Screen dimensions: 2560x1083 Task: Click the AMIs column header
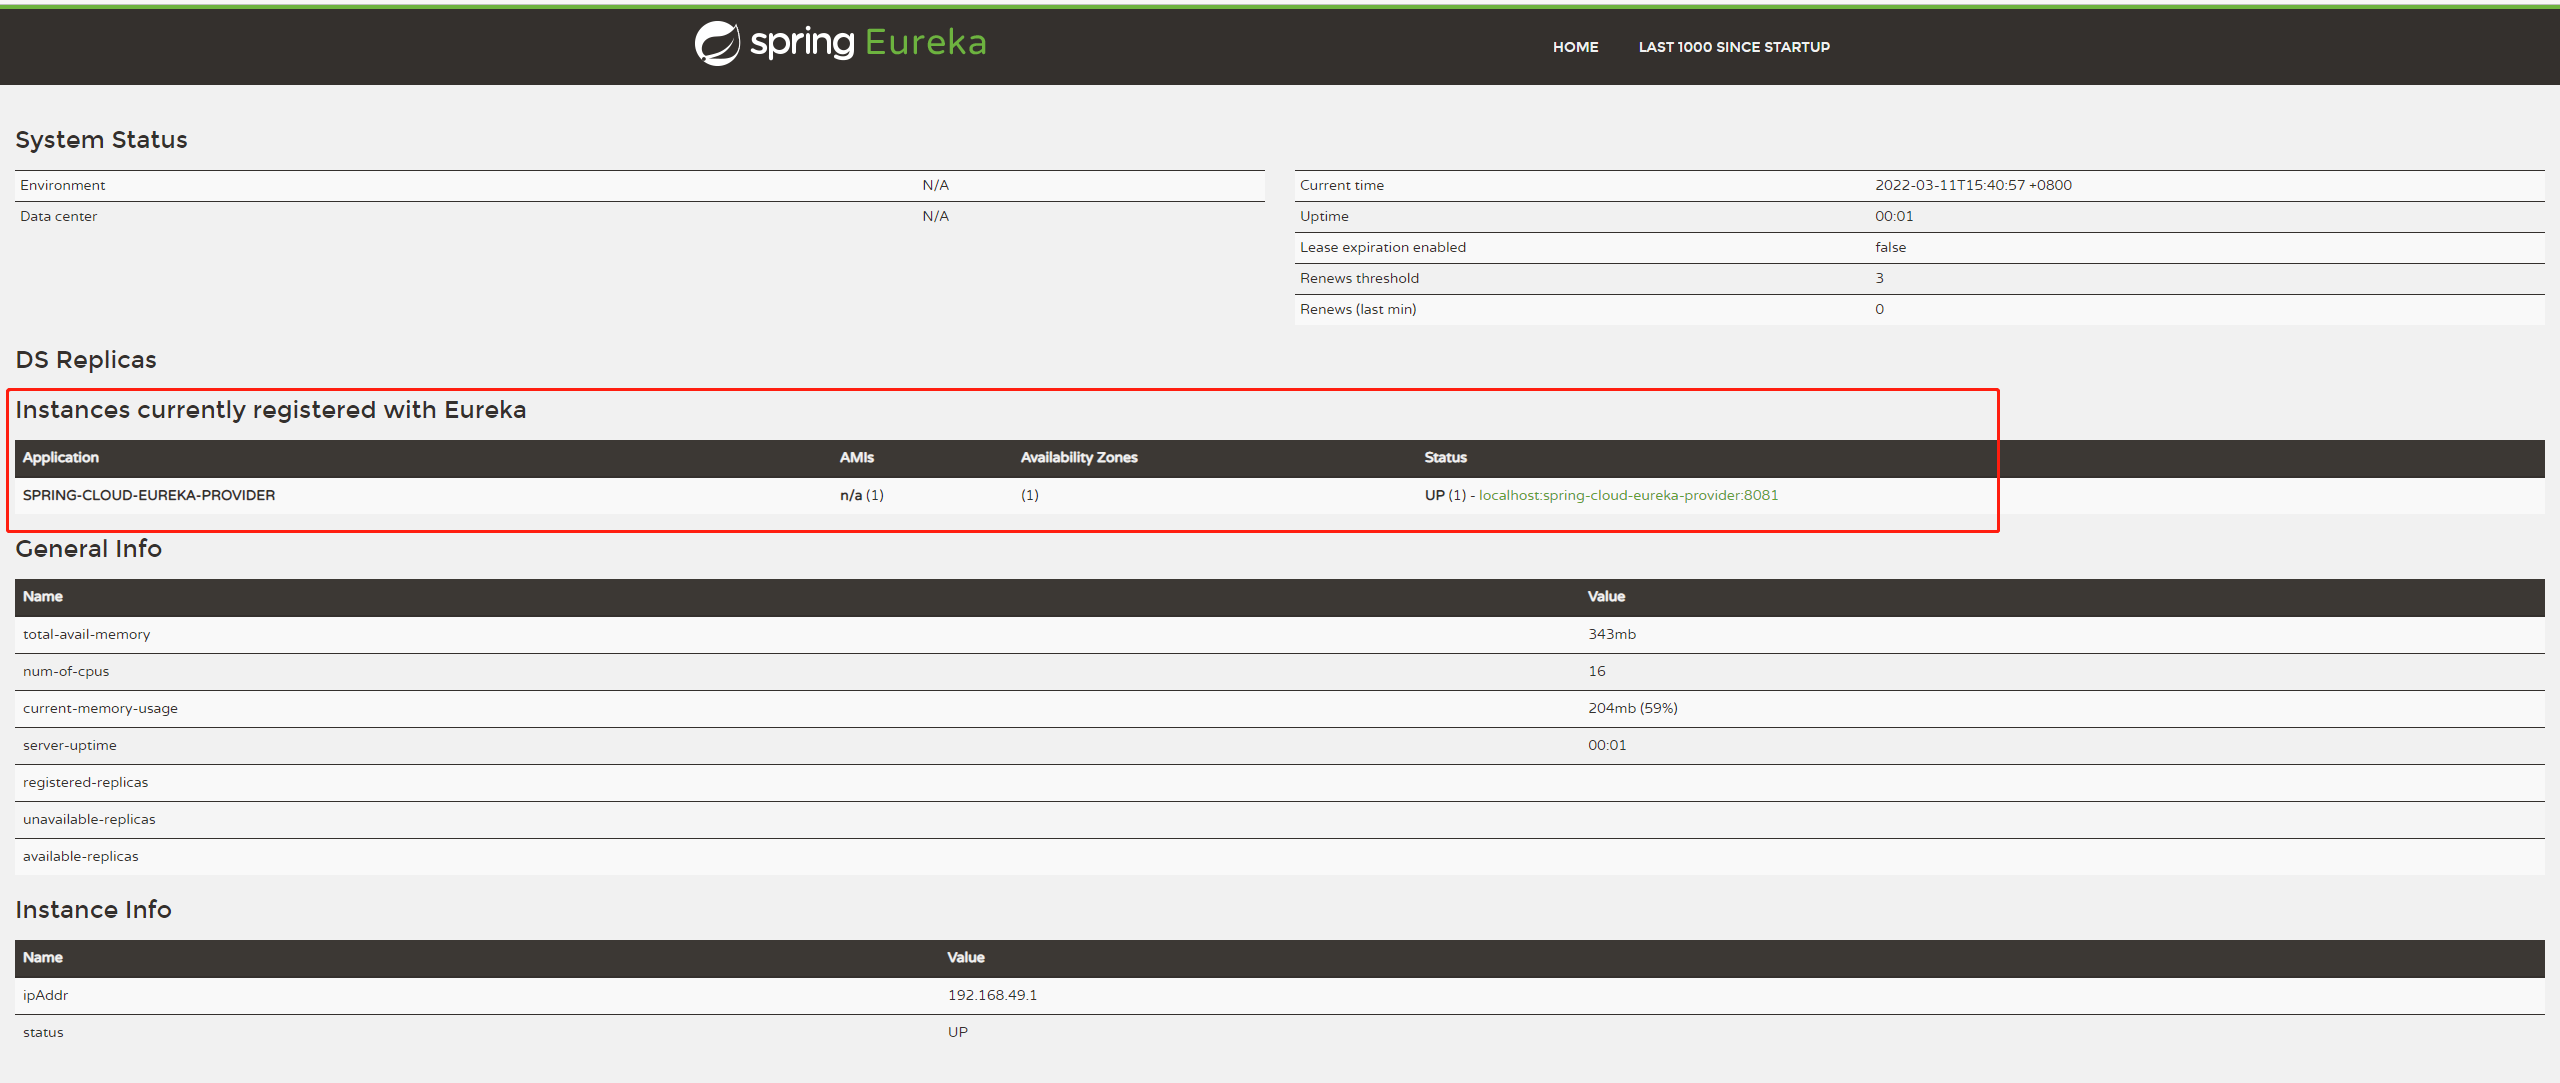tap(857, 457)
